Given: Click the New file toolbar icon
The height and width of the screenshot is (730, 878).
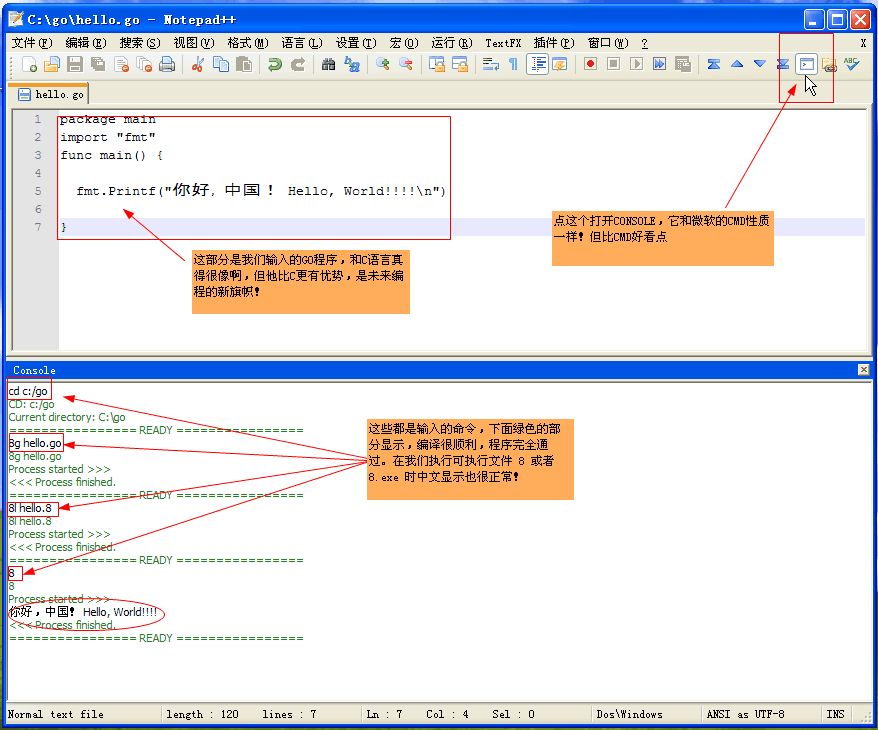Looking at the screenshot, I should 29,64.
